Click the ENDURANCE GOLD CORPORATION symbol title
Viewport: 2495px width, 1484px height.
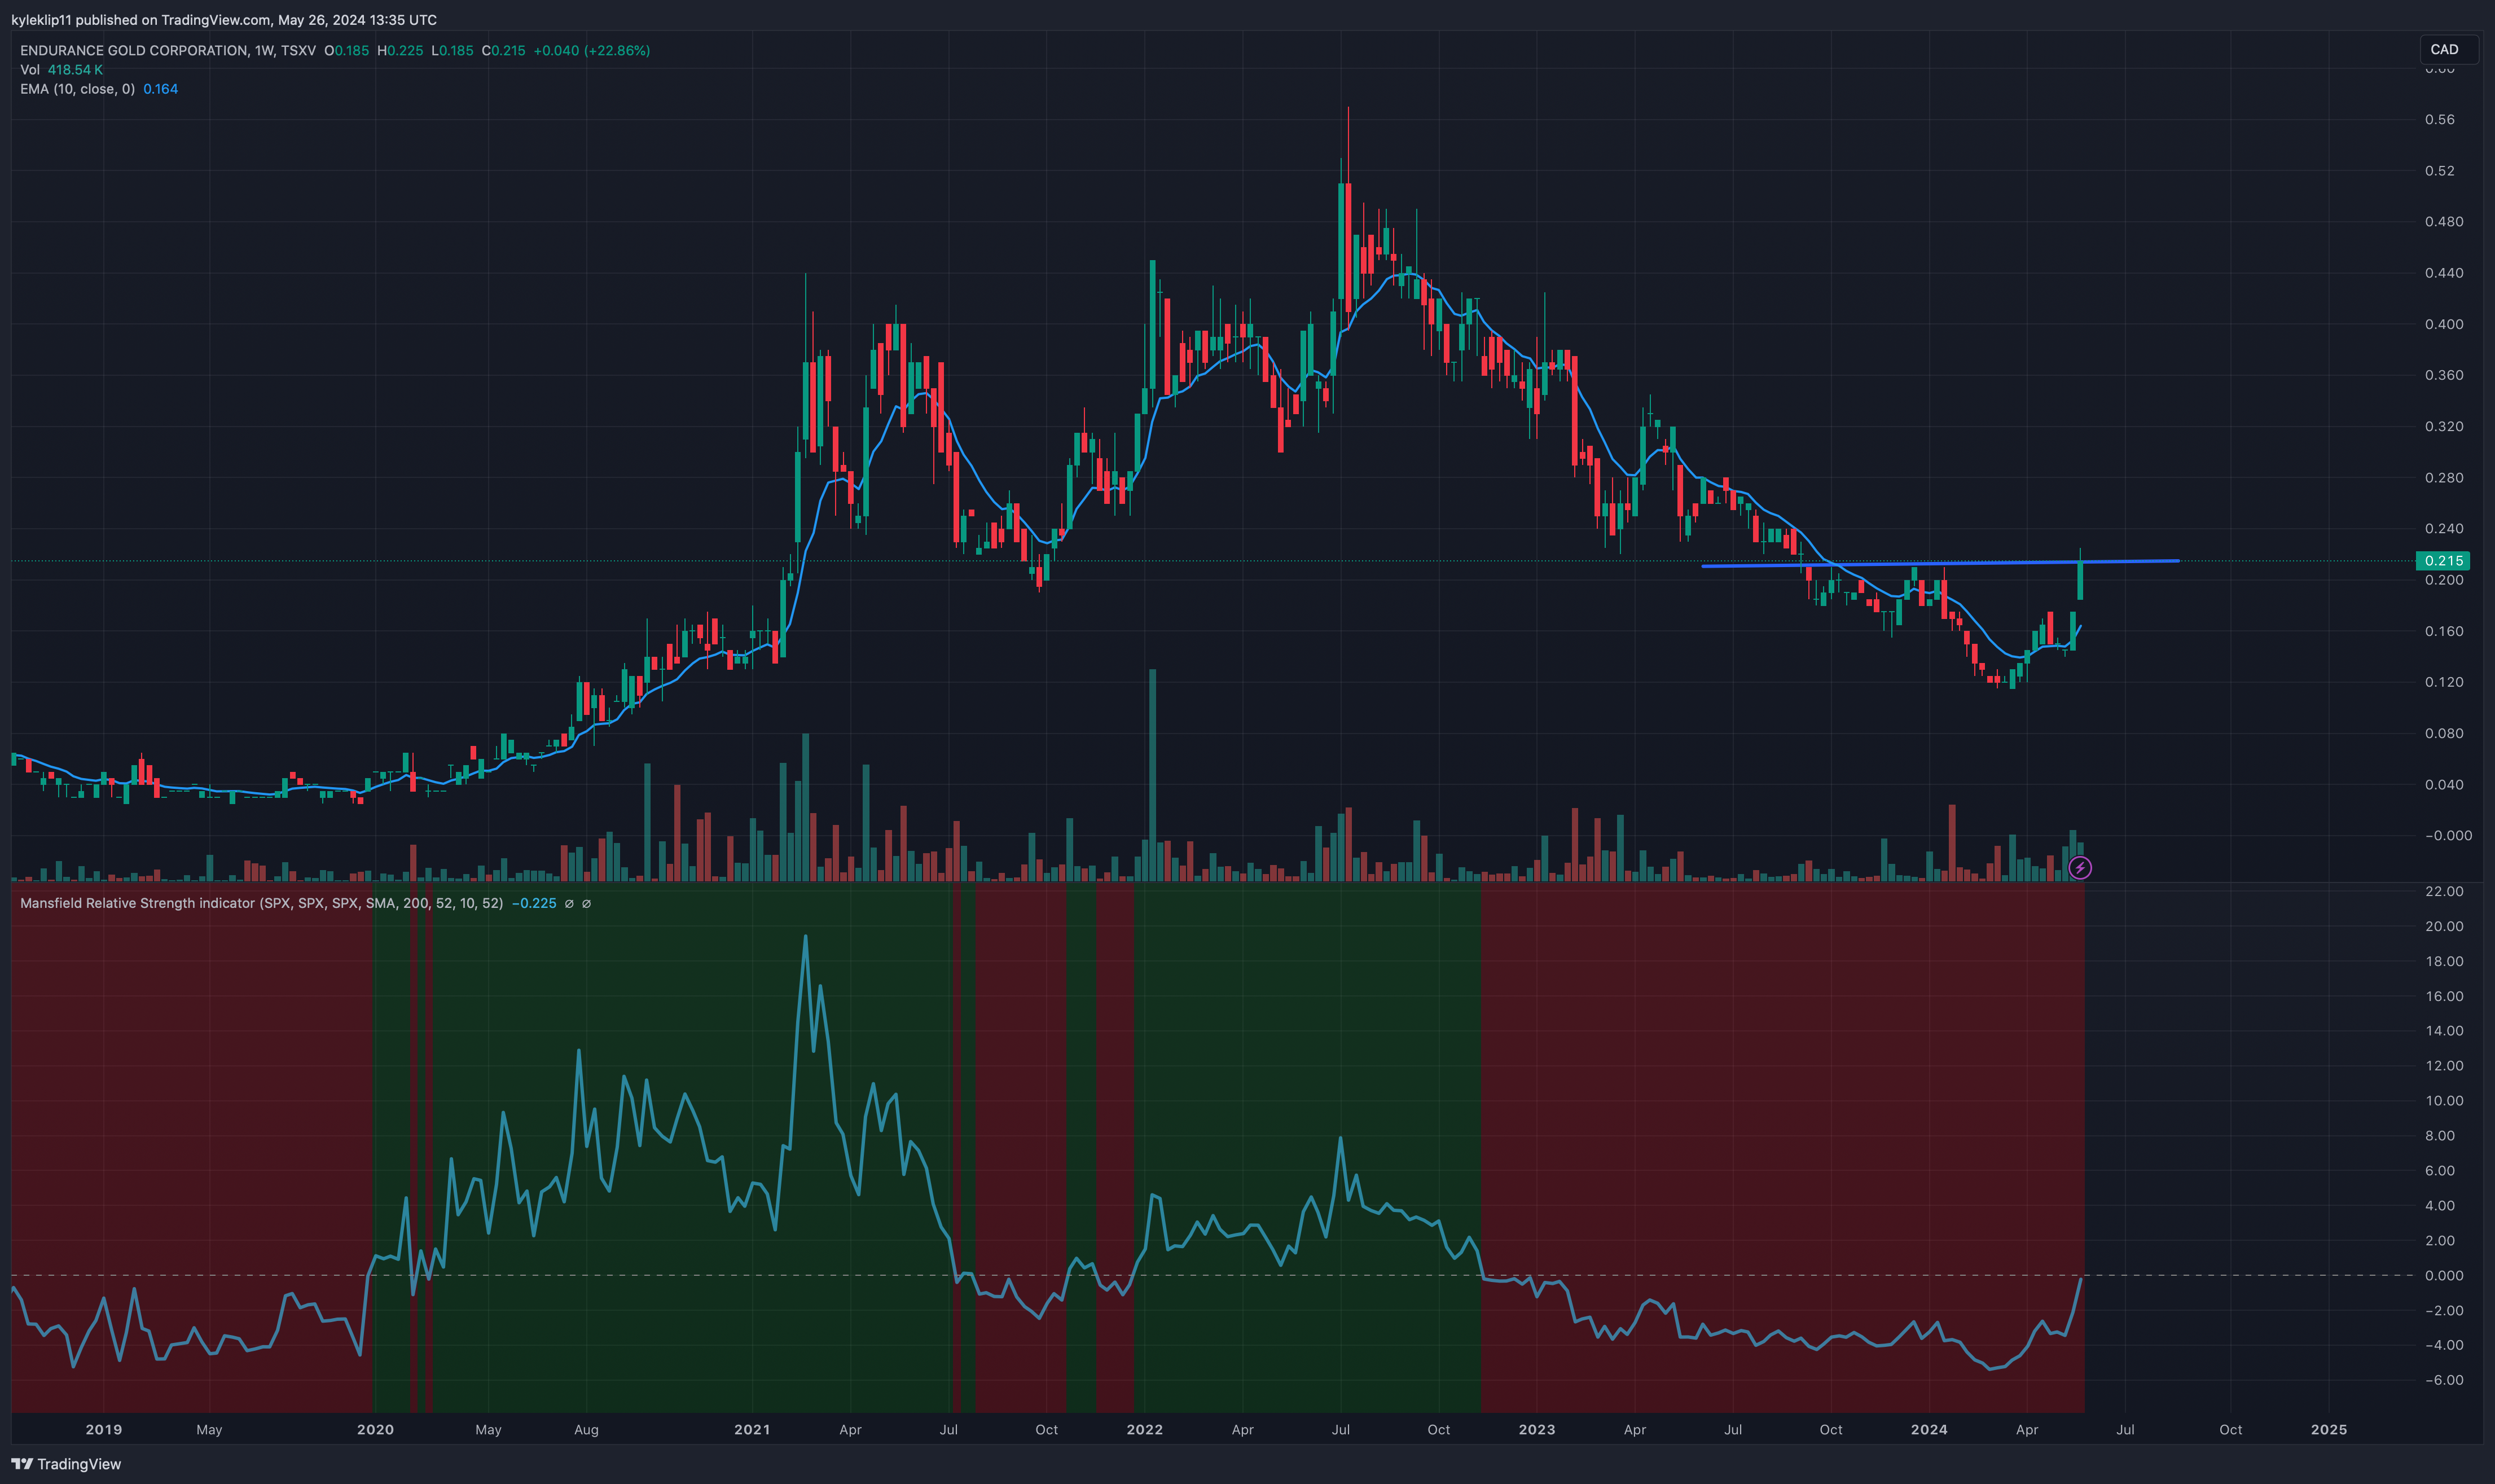click(x=134, y=50)
